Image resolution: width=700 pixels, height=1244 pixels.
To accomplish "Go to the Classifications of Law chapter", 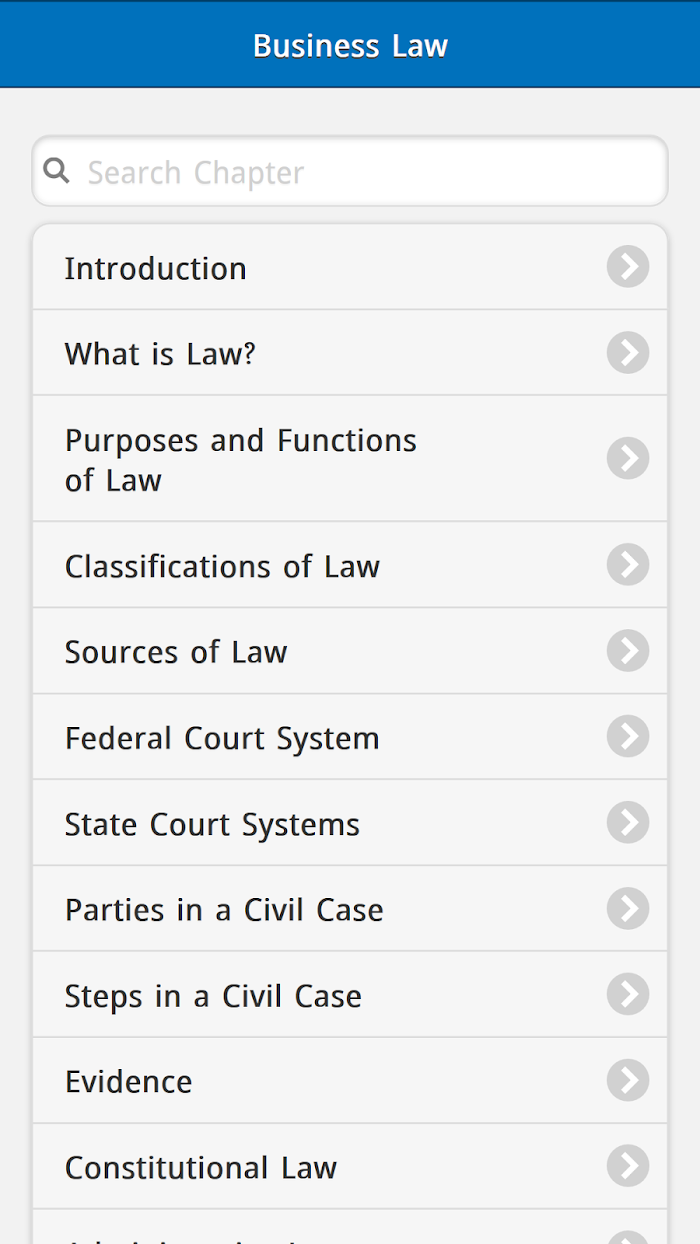I will tap(350, 565).
